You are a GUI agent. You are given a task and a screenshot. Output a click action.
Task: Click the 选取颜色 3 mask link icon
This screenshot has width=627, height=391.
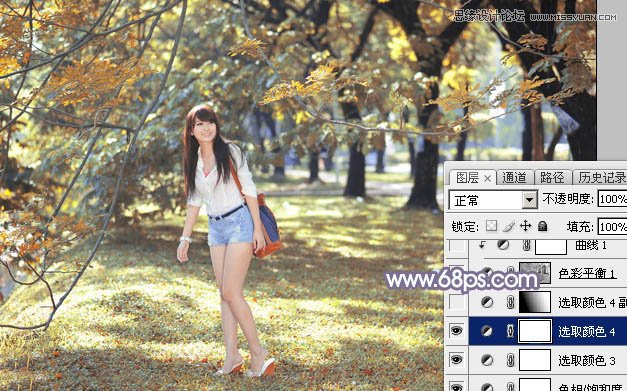click(510, 360)
